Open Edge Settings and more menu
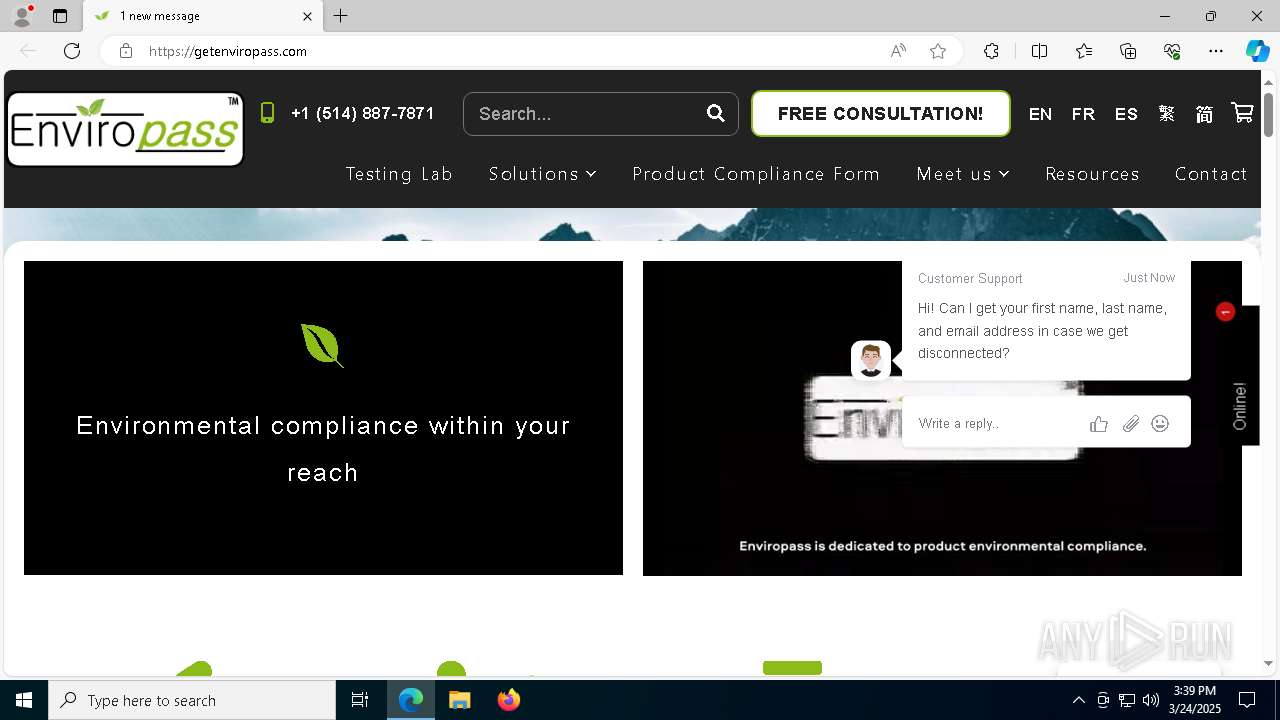 [x=1216, y=51]
